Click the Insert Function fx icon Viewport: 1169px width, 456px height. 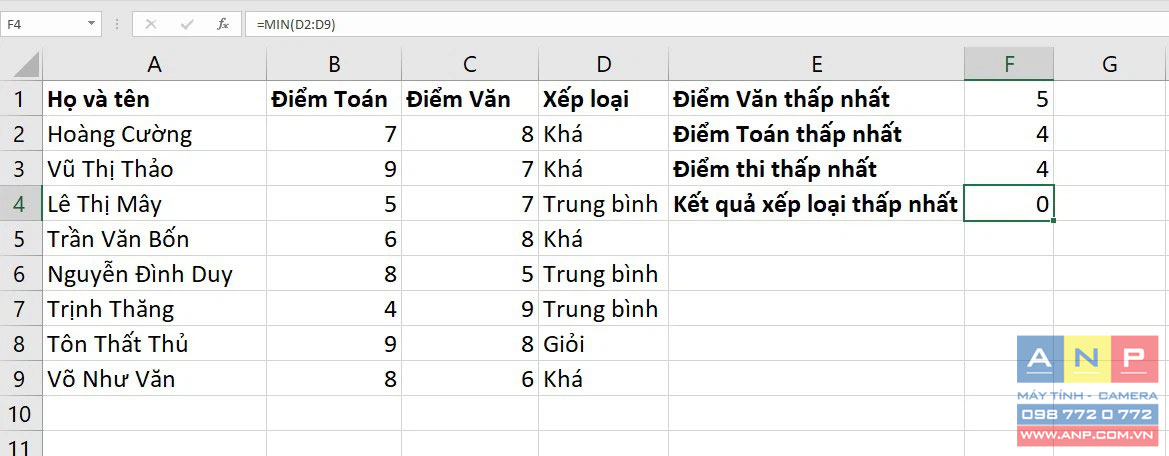[223, 24]
